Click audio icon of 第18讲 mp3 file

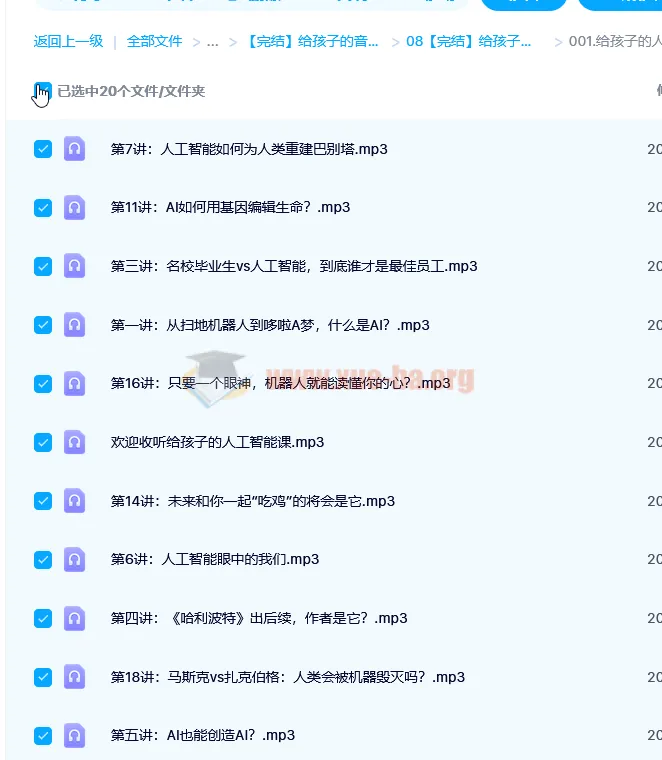point(75,677)
